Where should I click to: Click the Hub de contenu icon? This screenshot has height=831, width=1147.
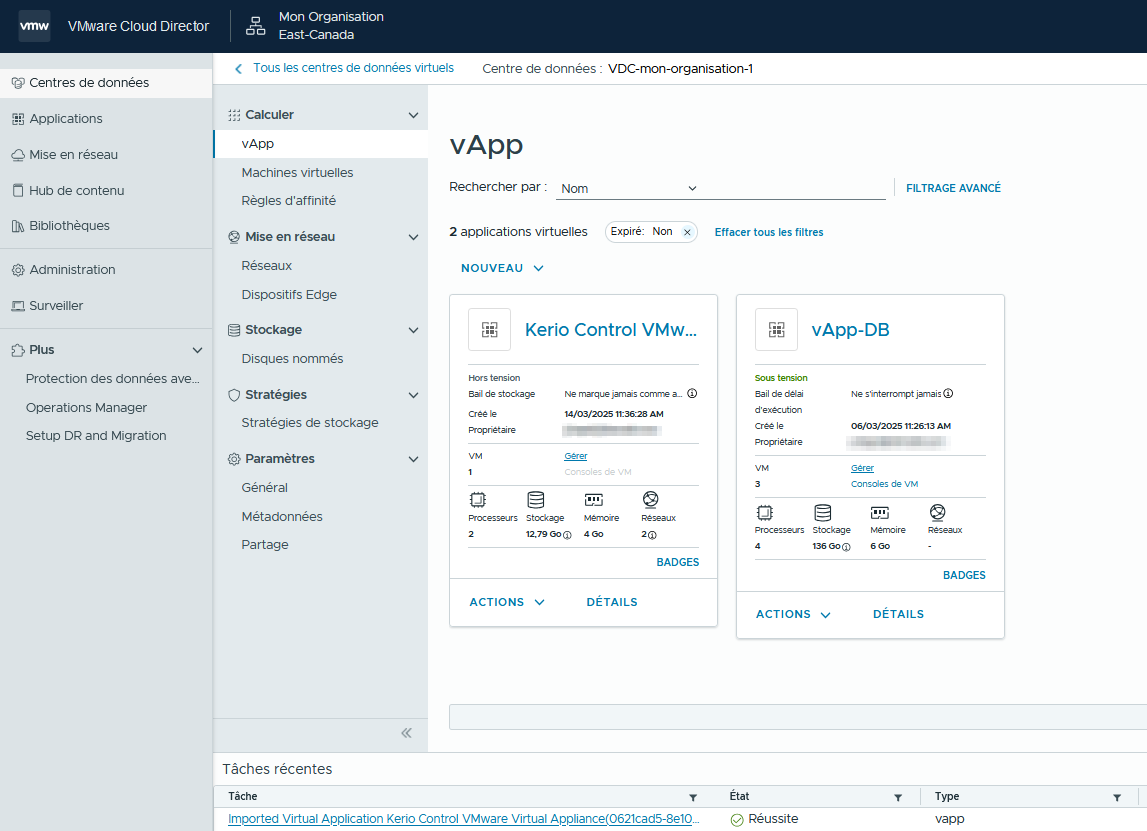click(18, 190)
